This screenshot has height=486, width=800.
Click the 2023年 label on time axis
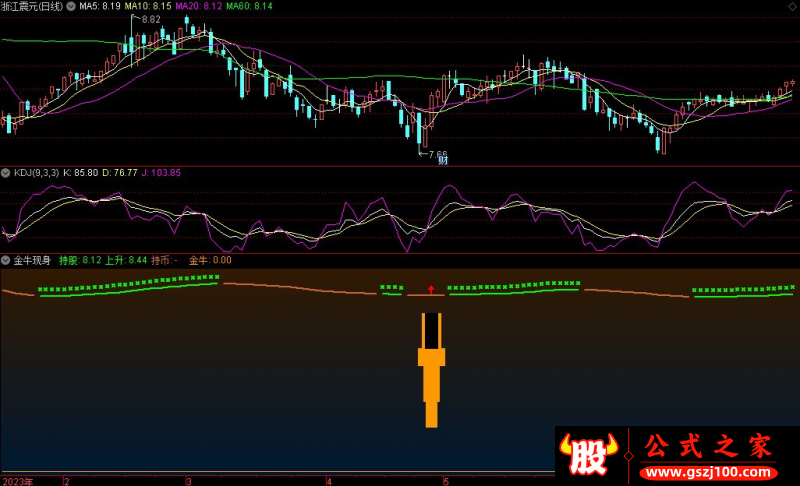pyautogui.click(x=17, y=480)
